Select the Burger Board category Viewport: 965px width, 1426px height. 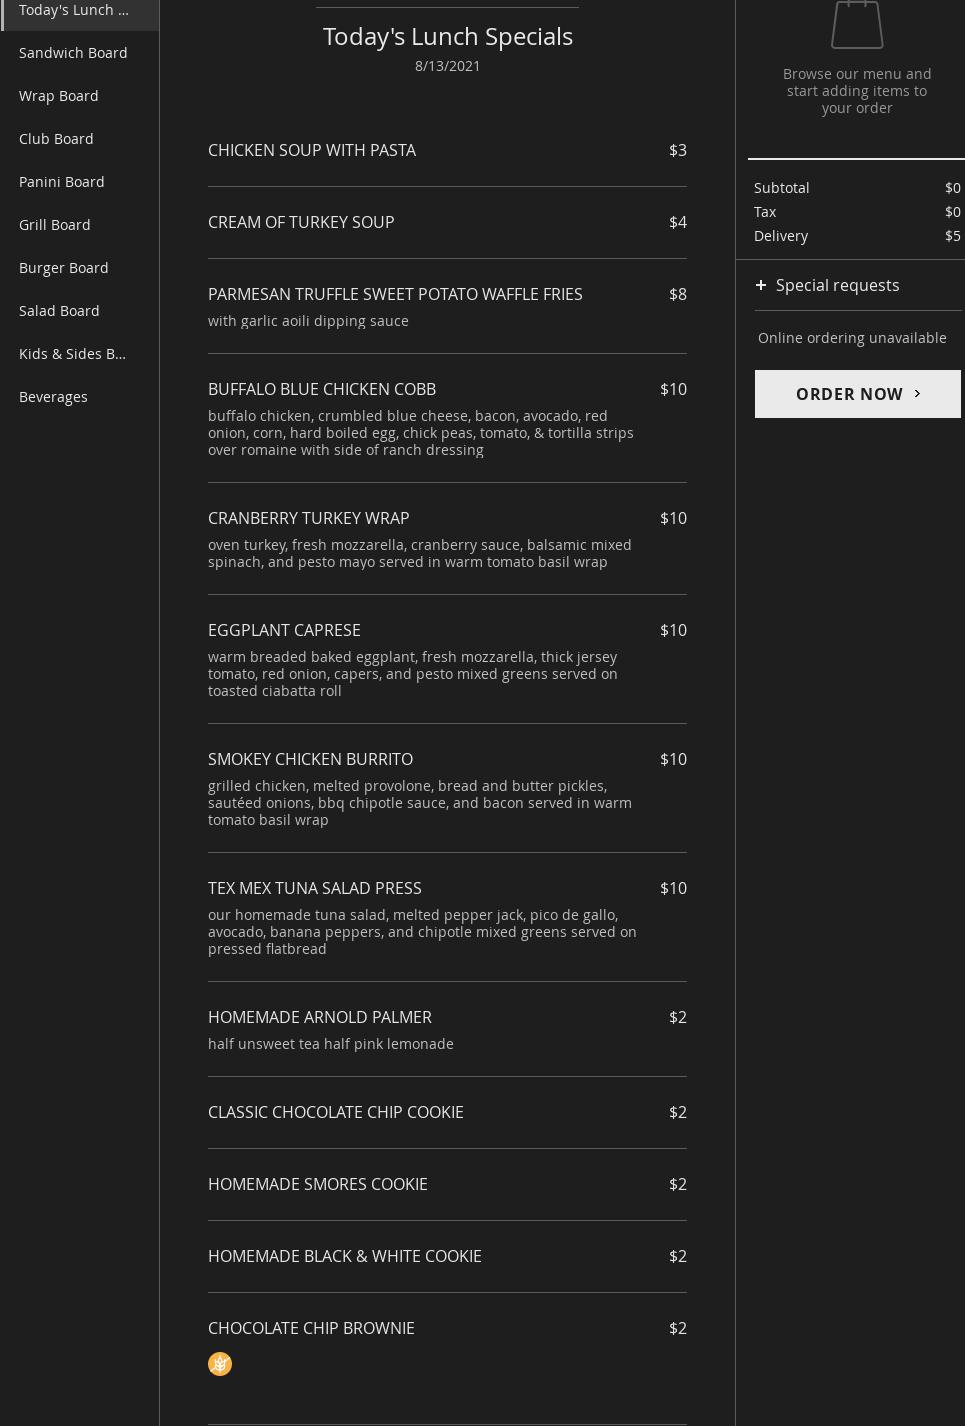(64, 268)
